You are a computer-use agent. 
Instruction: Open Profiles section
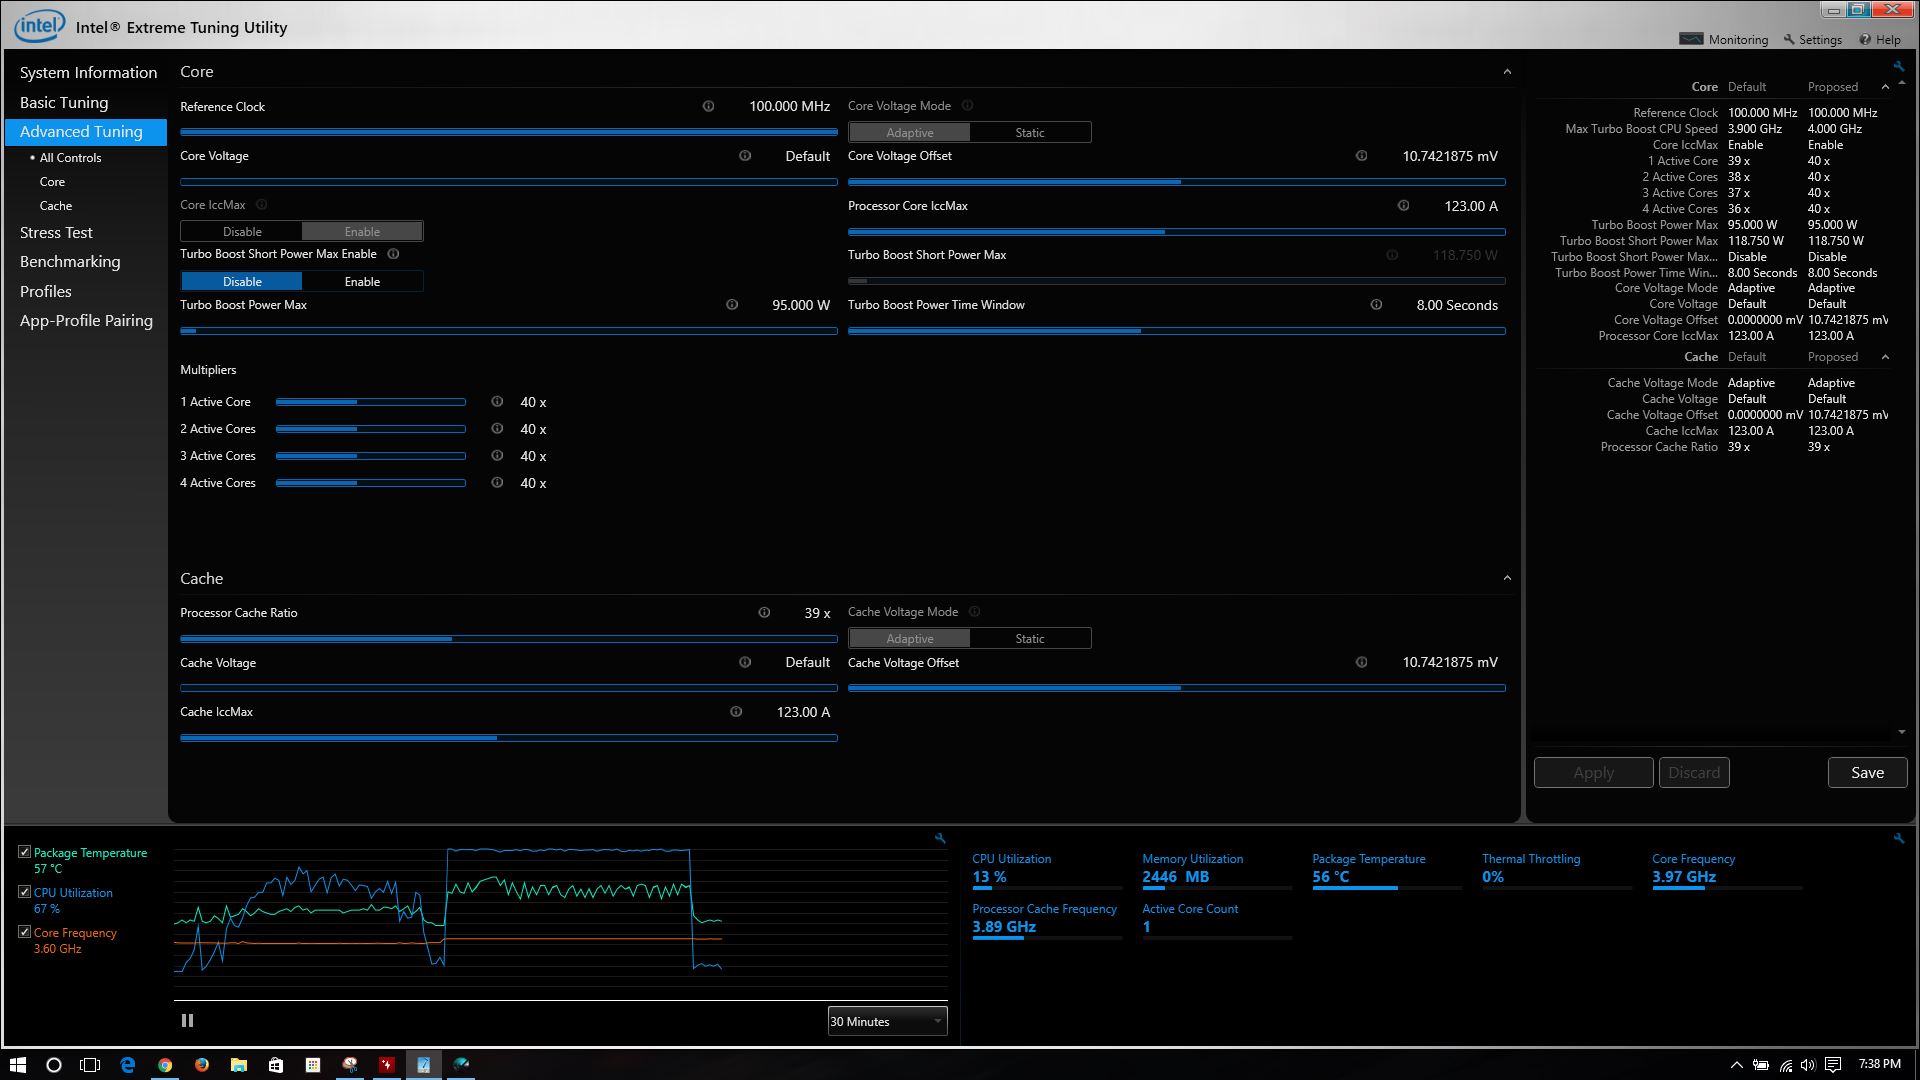pos(46,292)
